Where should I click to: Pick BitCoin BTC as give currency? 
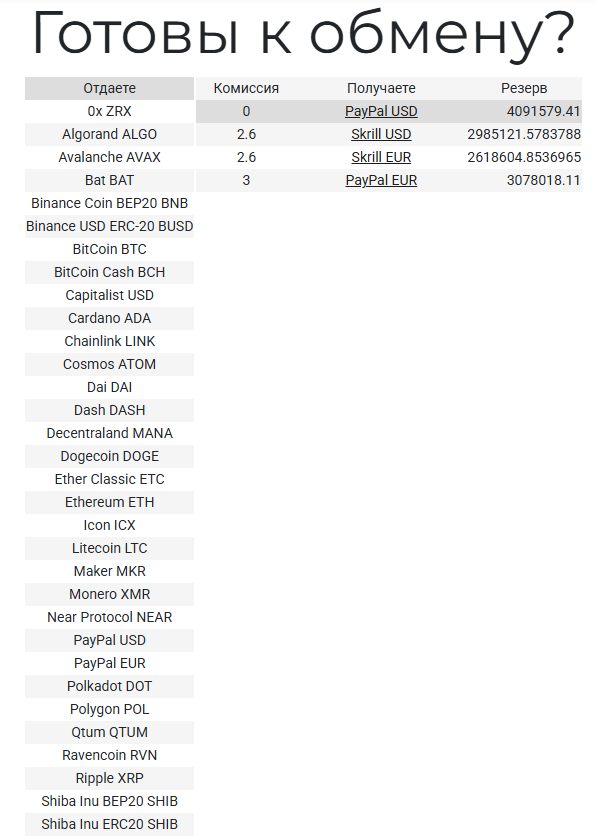[x=109, y=249]
